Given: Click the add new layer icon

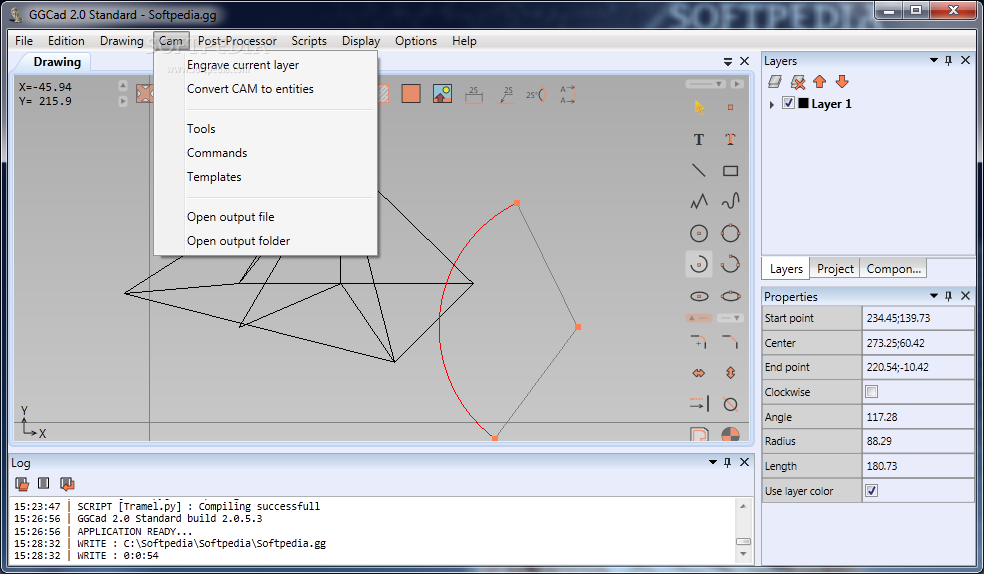Looking at the screenshot, I should 775,82.
